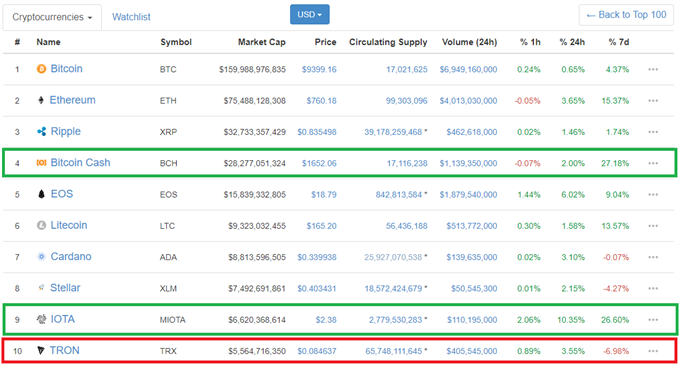679x365 pixels.
Task: Open the more options menu for Bitcoin Cash row
Action: click(653, 163)
